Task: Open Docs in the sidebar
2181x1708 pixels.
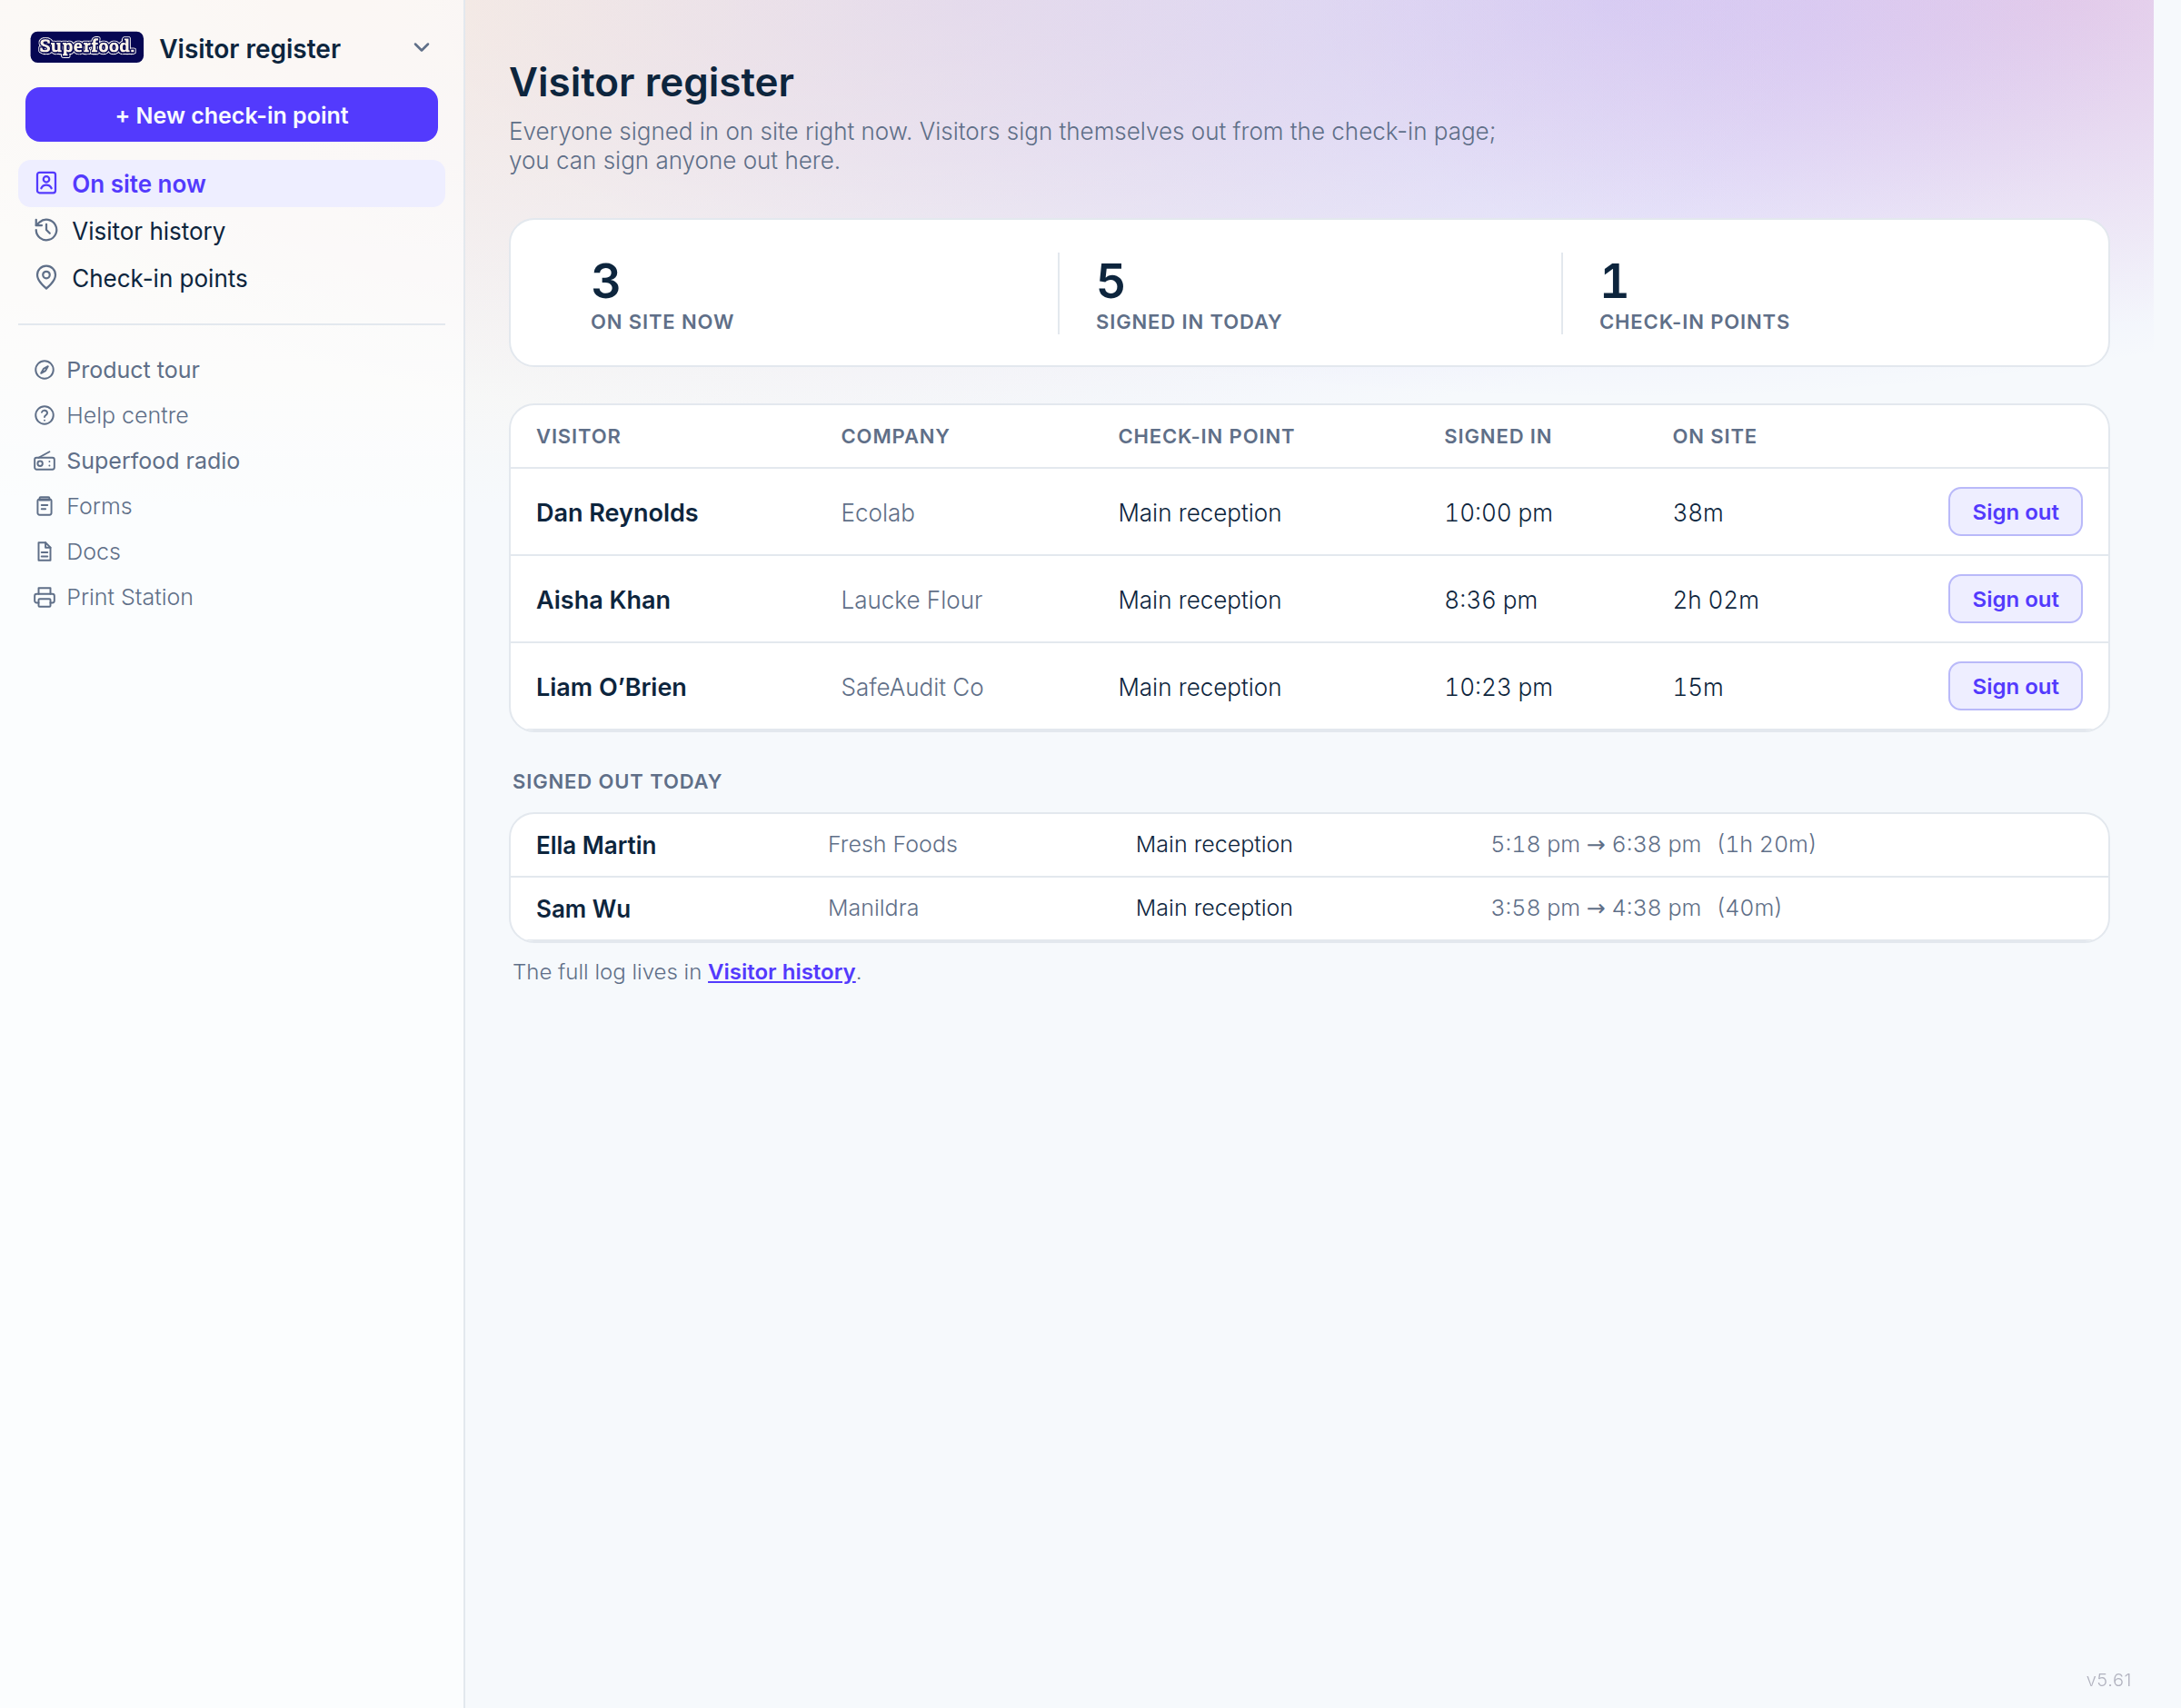Action: pos(93,552)
